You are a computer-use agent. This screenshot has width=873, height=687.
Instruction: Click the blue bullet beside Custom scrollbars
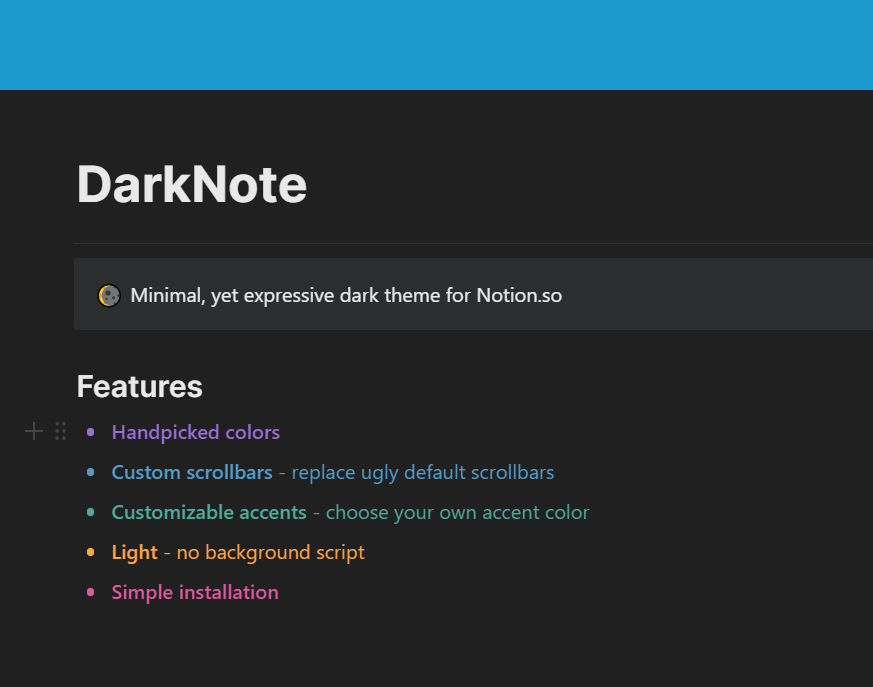coord(91,472)
